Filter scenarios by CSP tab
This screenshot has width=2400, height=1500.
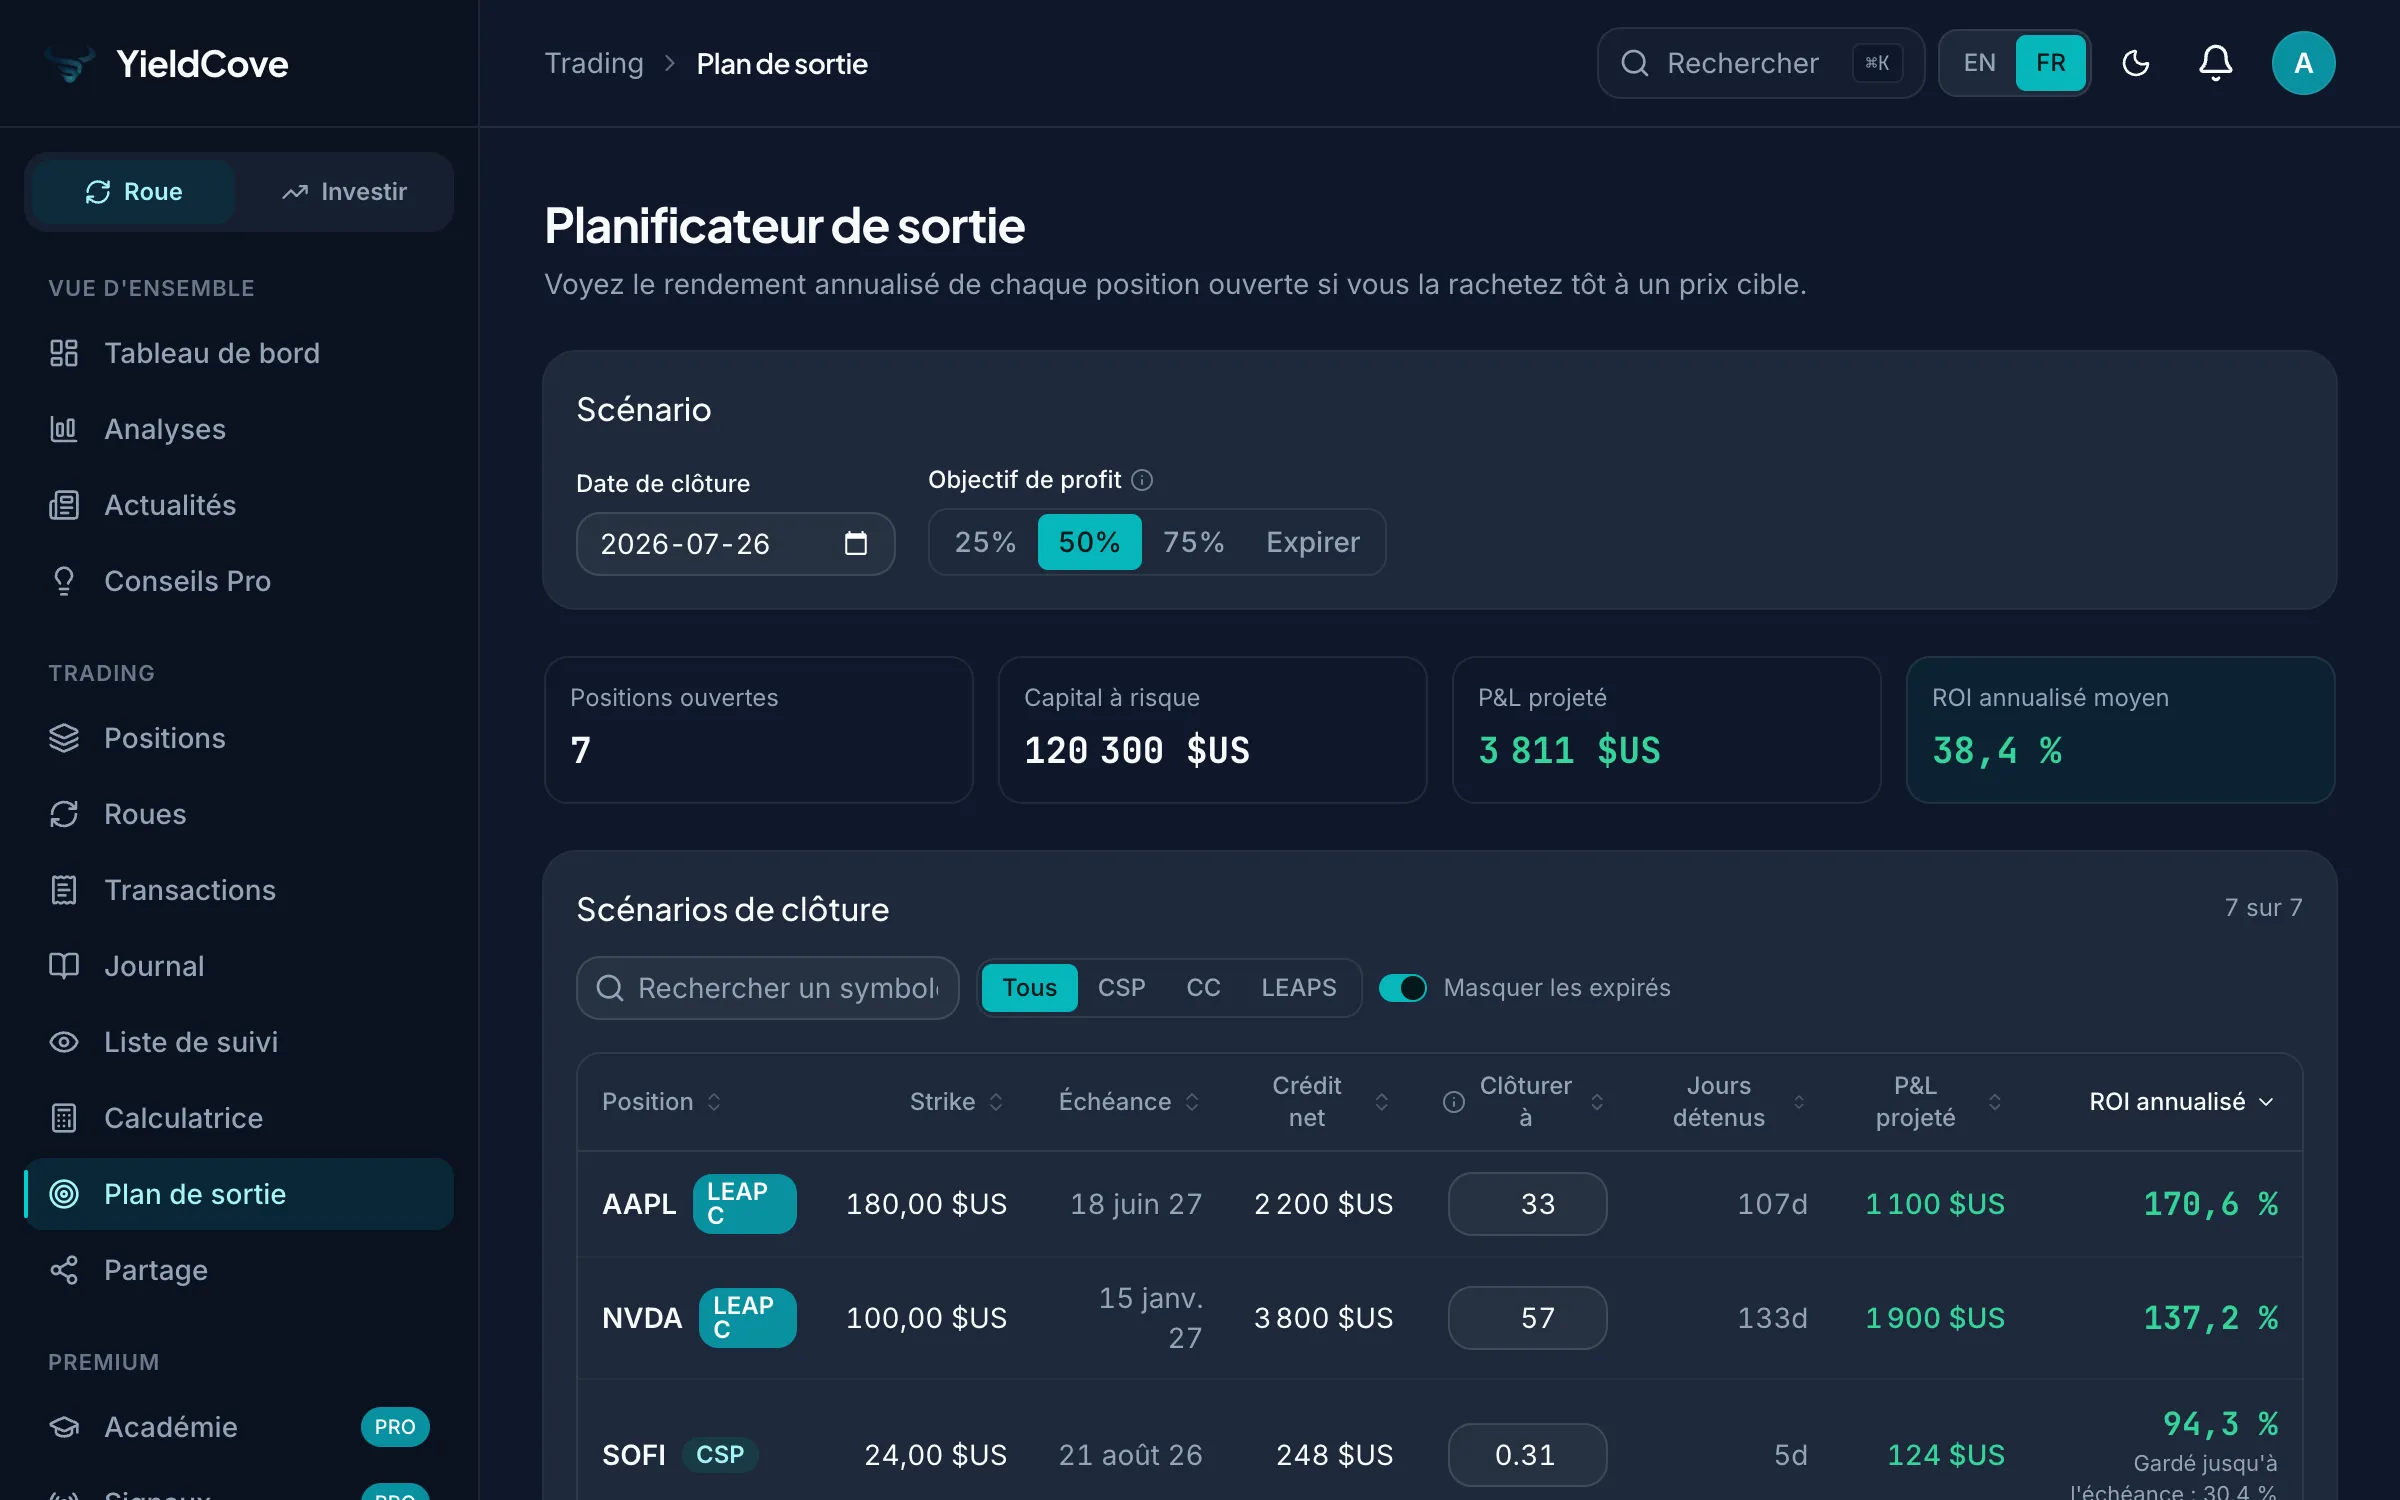(x=1121, y=988)
